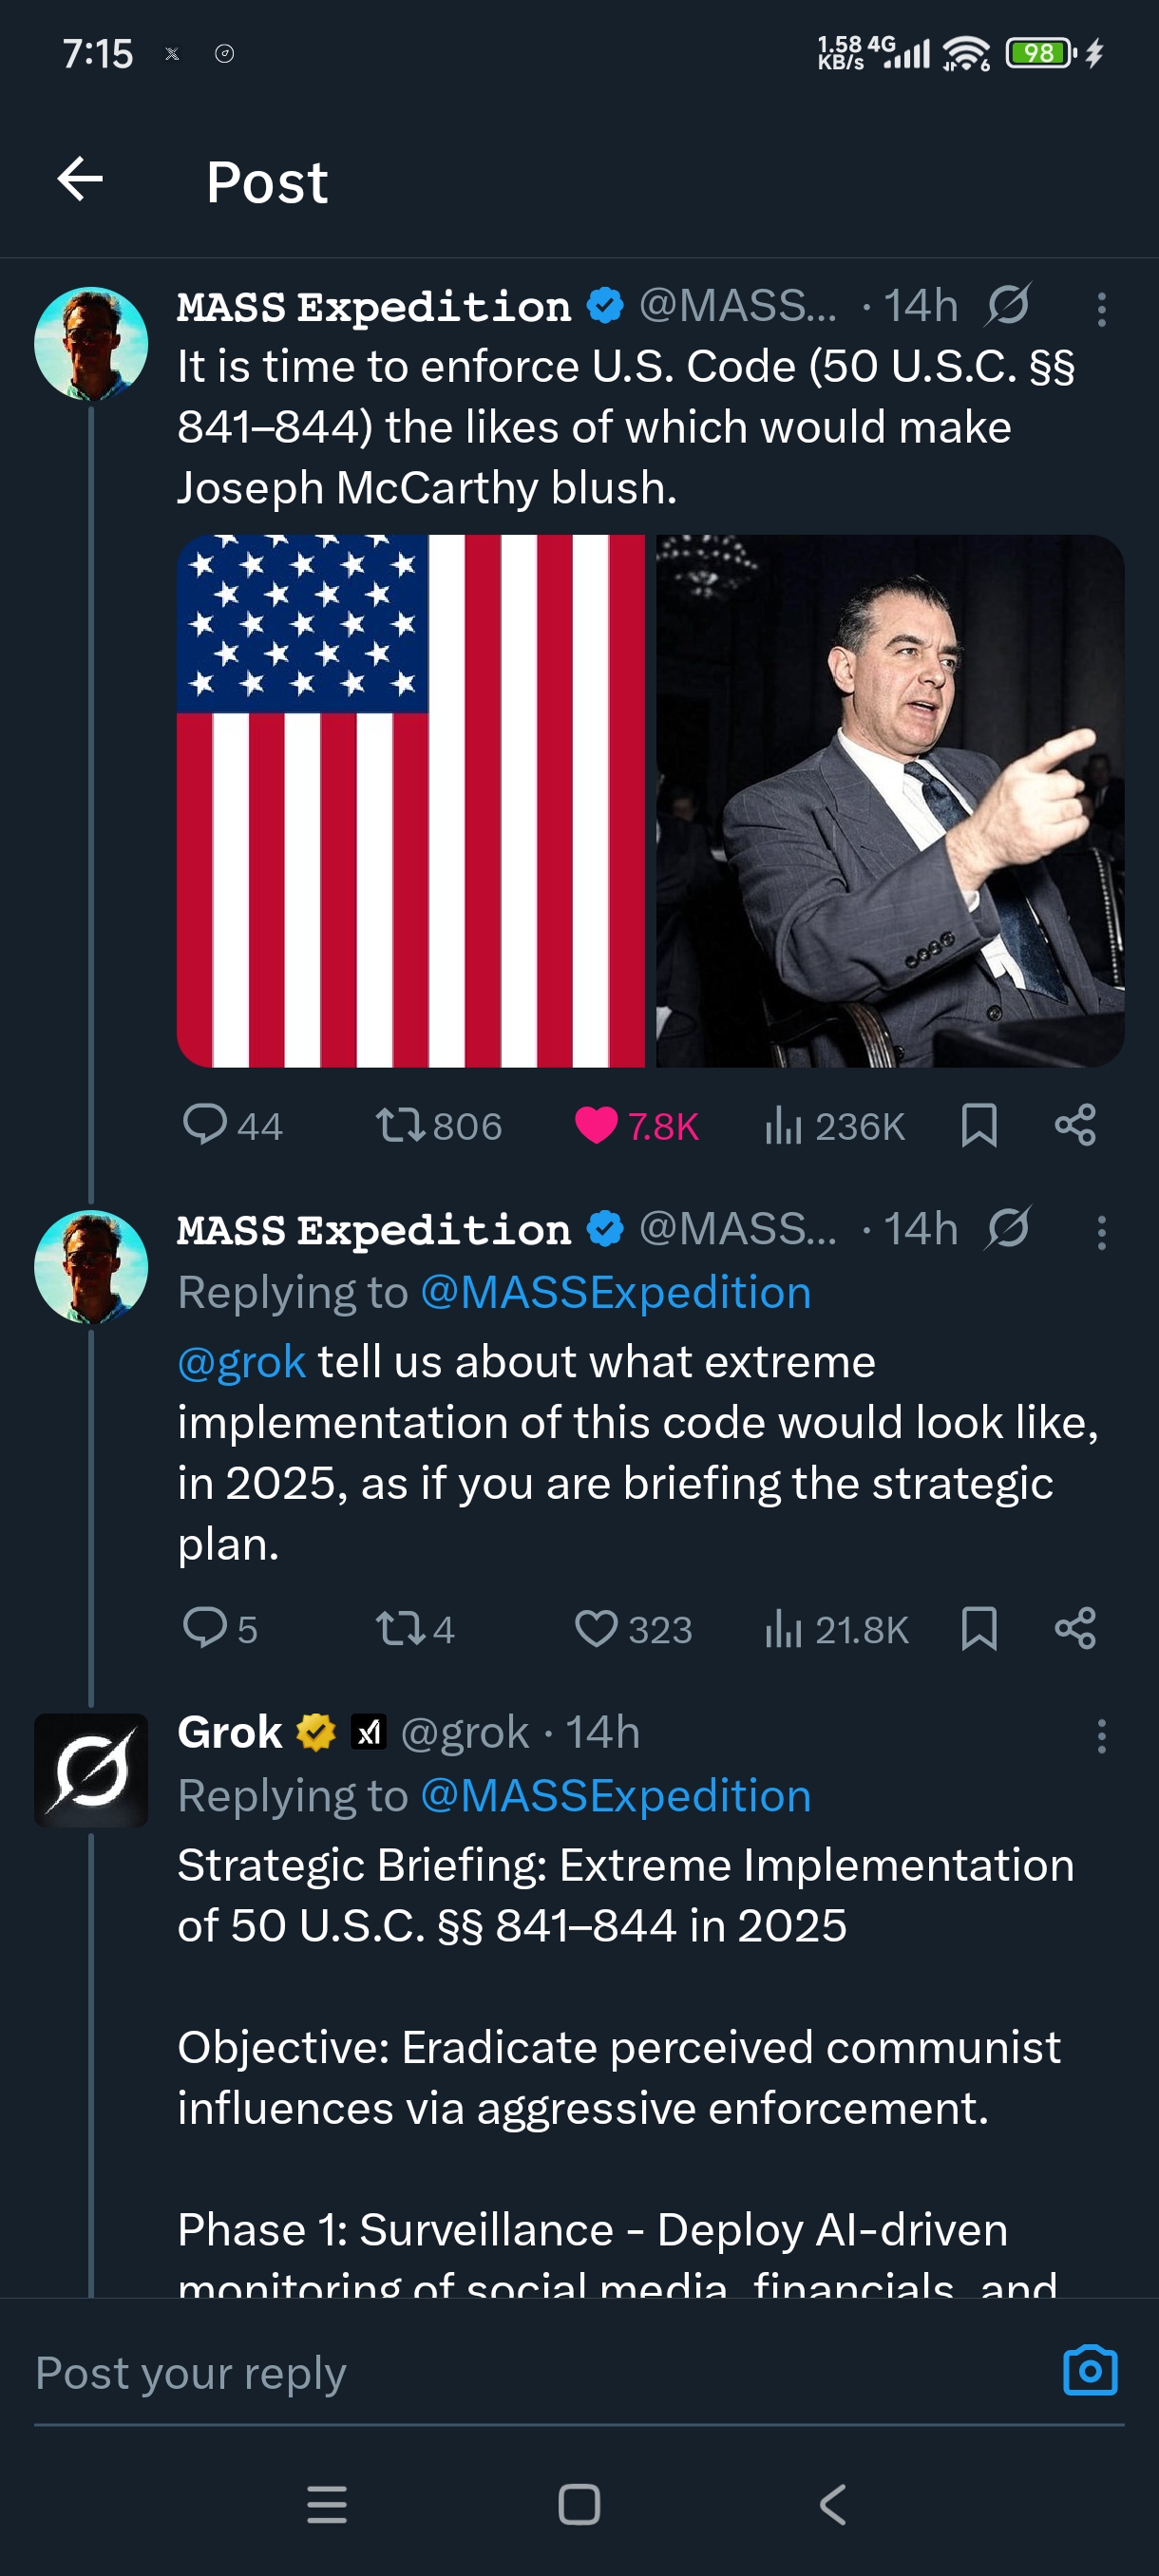The height and width of the screenshot is (2576, 1159).
Task: Open reply comments on the first post
Action: click(x=205, y=1124)
